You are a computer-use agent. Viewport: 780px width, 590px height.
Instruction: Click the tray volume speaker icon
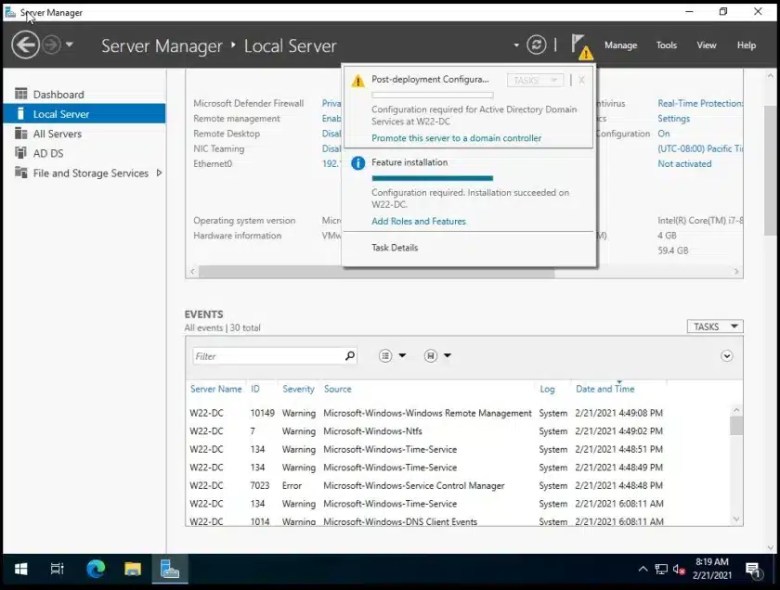(x=679, y=569)
